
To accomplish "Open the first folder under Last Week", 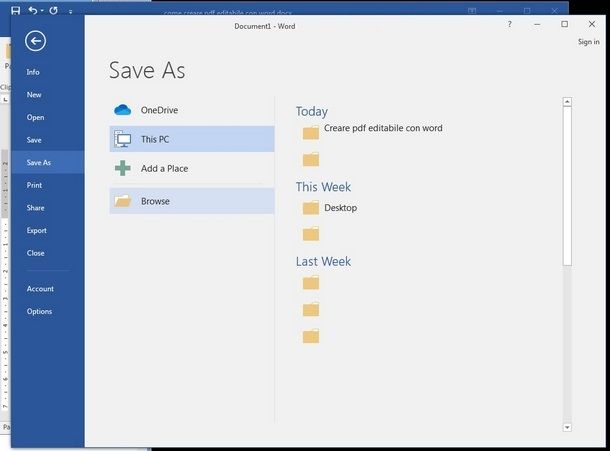I will tap(311, 283).
